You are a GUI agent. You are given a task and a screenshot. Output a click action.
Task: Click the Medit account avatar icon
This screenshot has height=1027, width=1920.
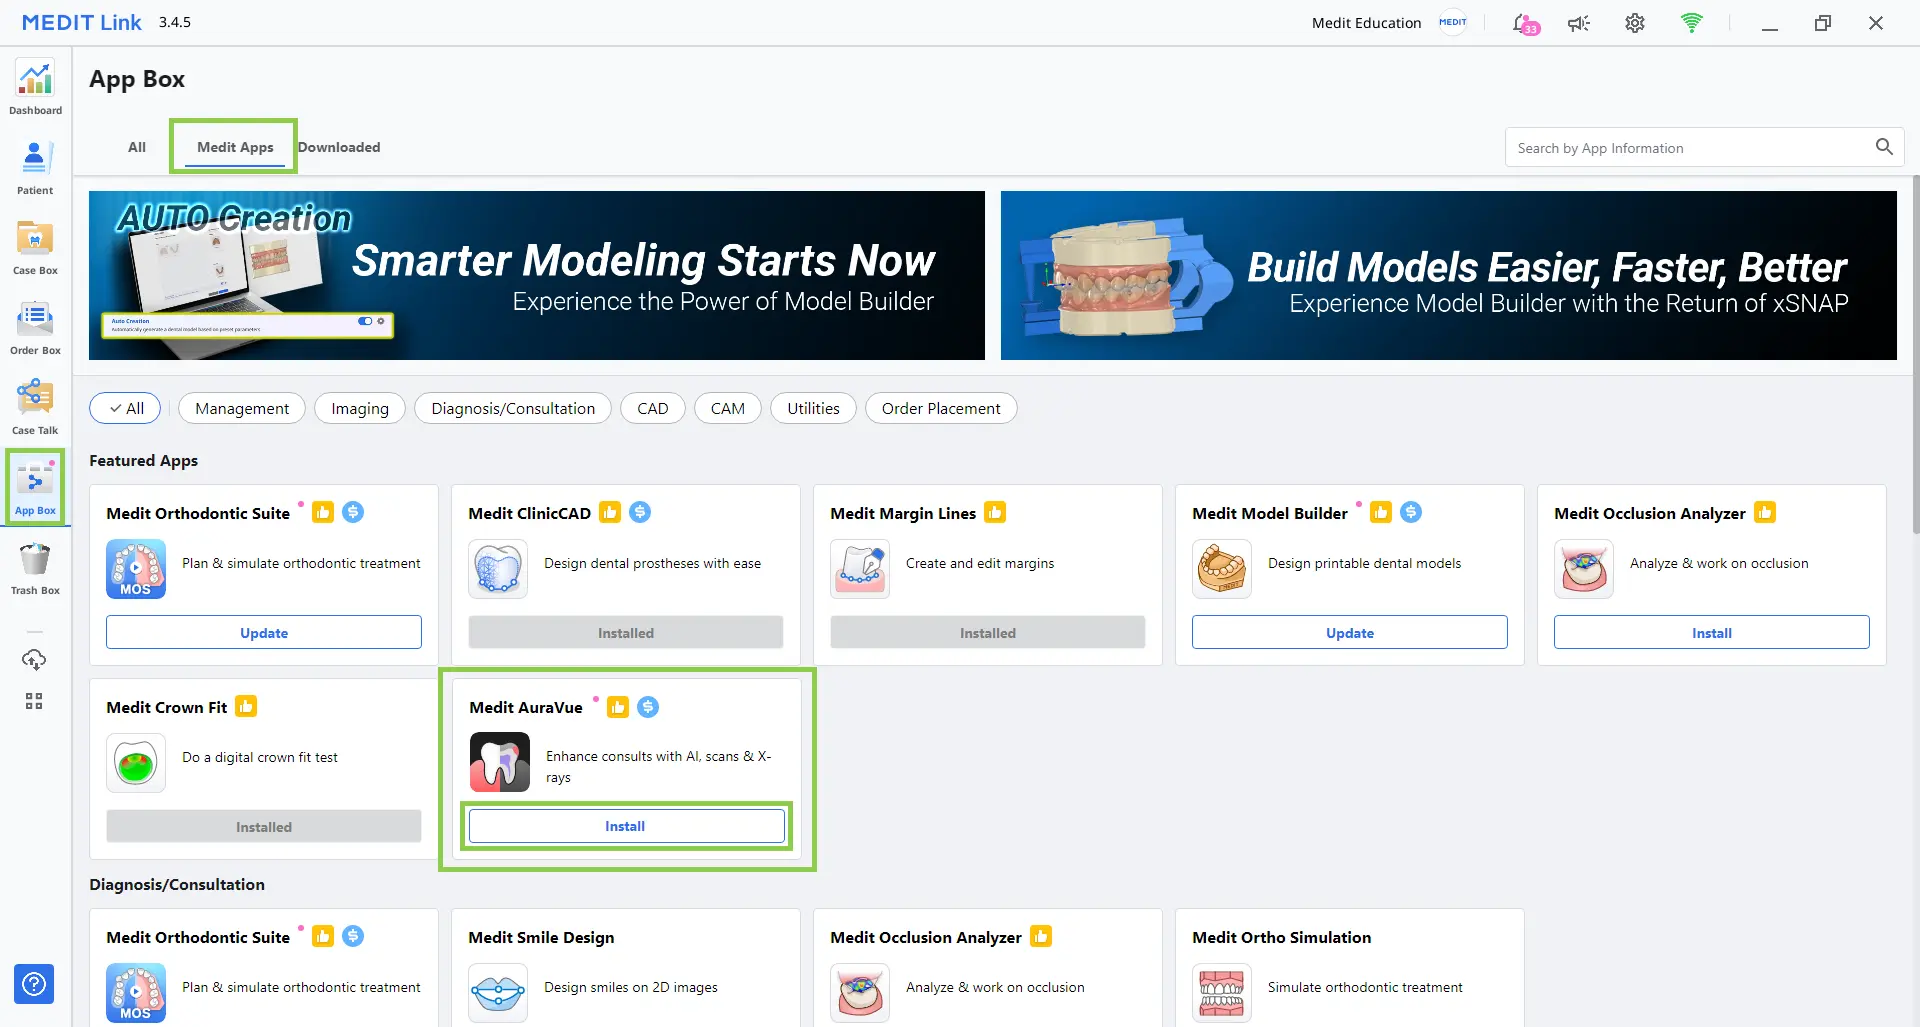[x=1453, y=22]
